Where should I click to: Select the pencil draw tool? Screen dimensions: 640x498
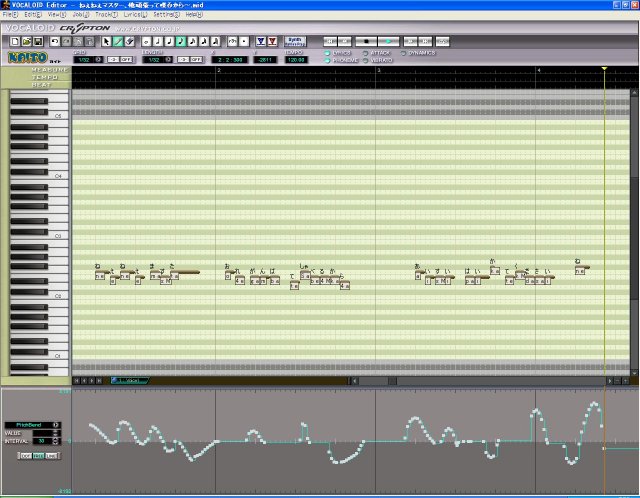pyautogui.click(x=118, y=42)
